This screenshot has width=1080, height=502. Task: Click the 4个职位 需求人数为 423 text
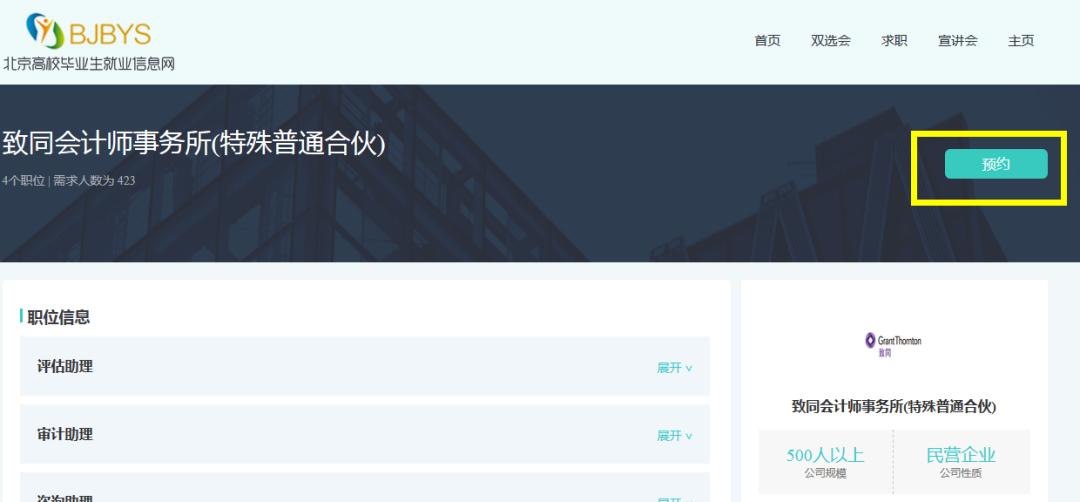click(69, 181)
